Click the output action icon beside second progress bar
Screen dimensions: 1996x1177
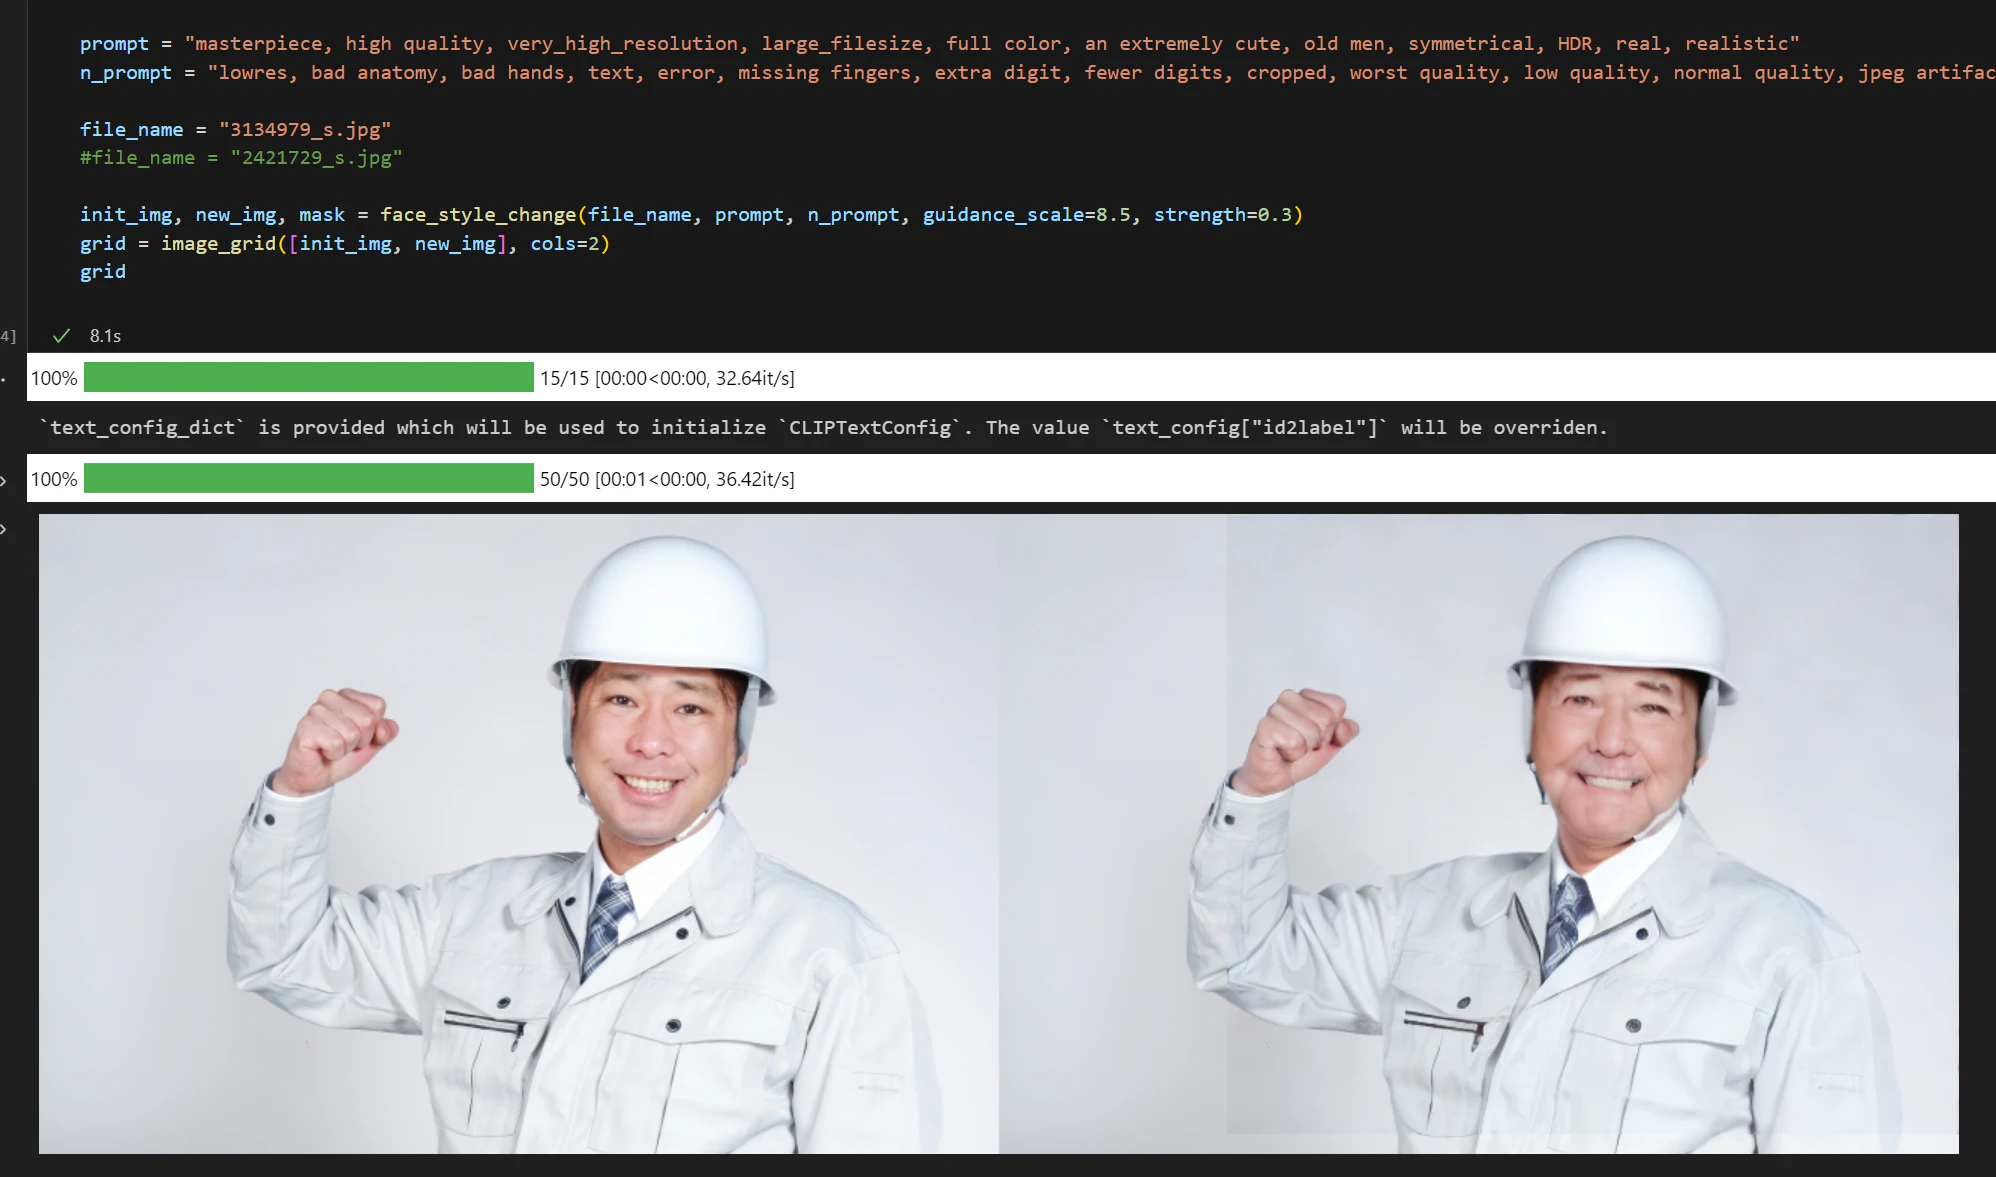pos(4,481)
